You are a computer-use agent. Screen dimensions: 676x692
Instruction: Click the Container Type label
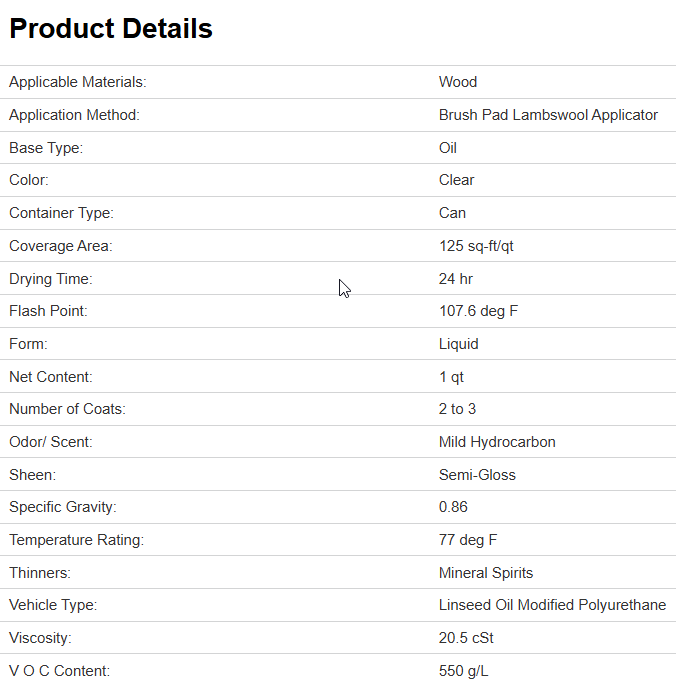point(62,213)
